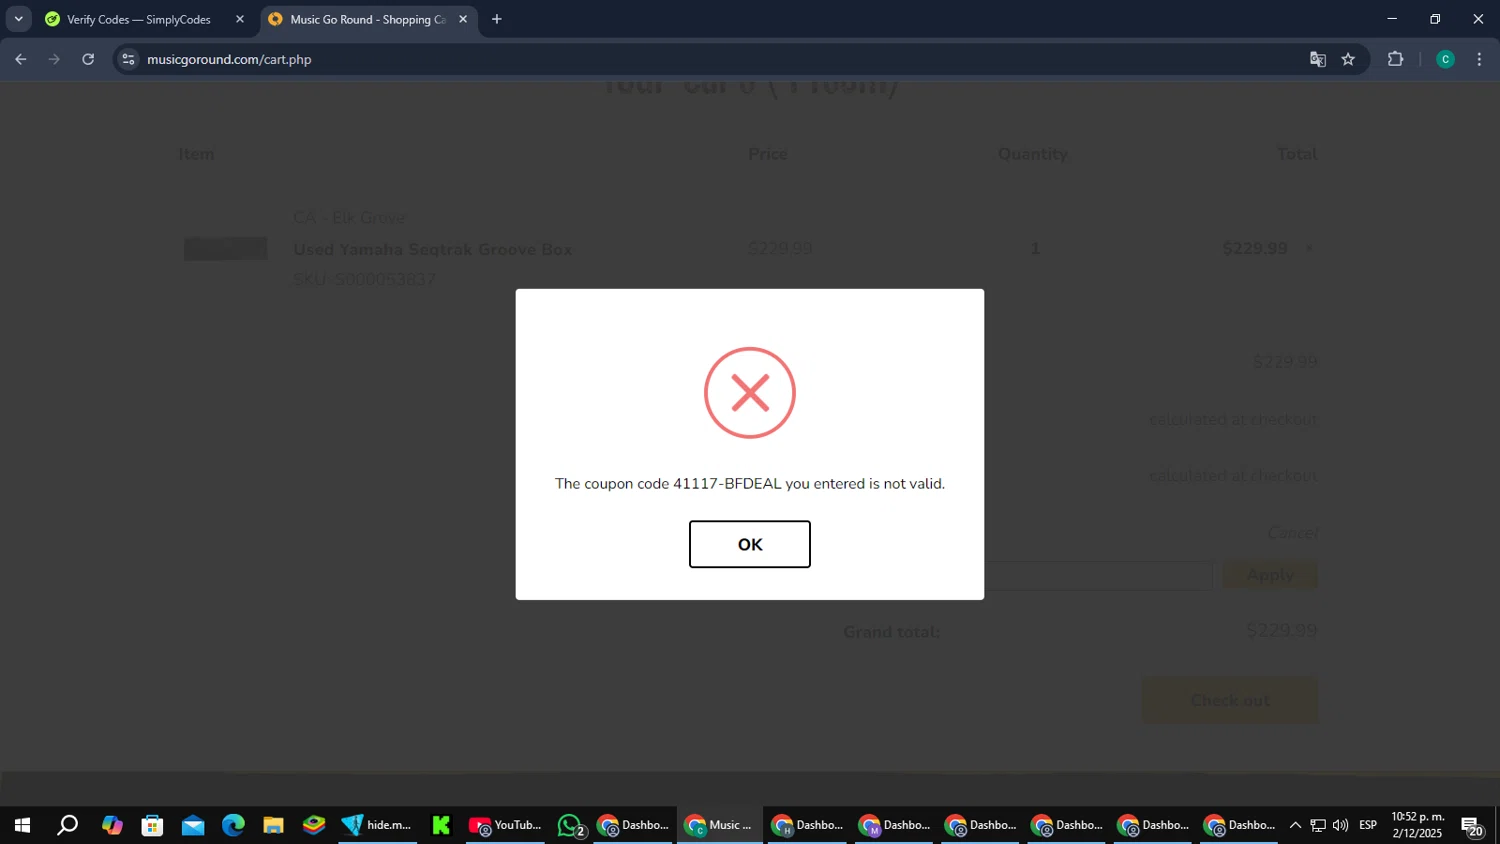Screen dimensions: 1500x844
Task: Remove the Seqtrak item with the x icon
Action: (1308, 249)
